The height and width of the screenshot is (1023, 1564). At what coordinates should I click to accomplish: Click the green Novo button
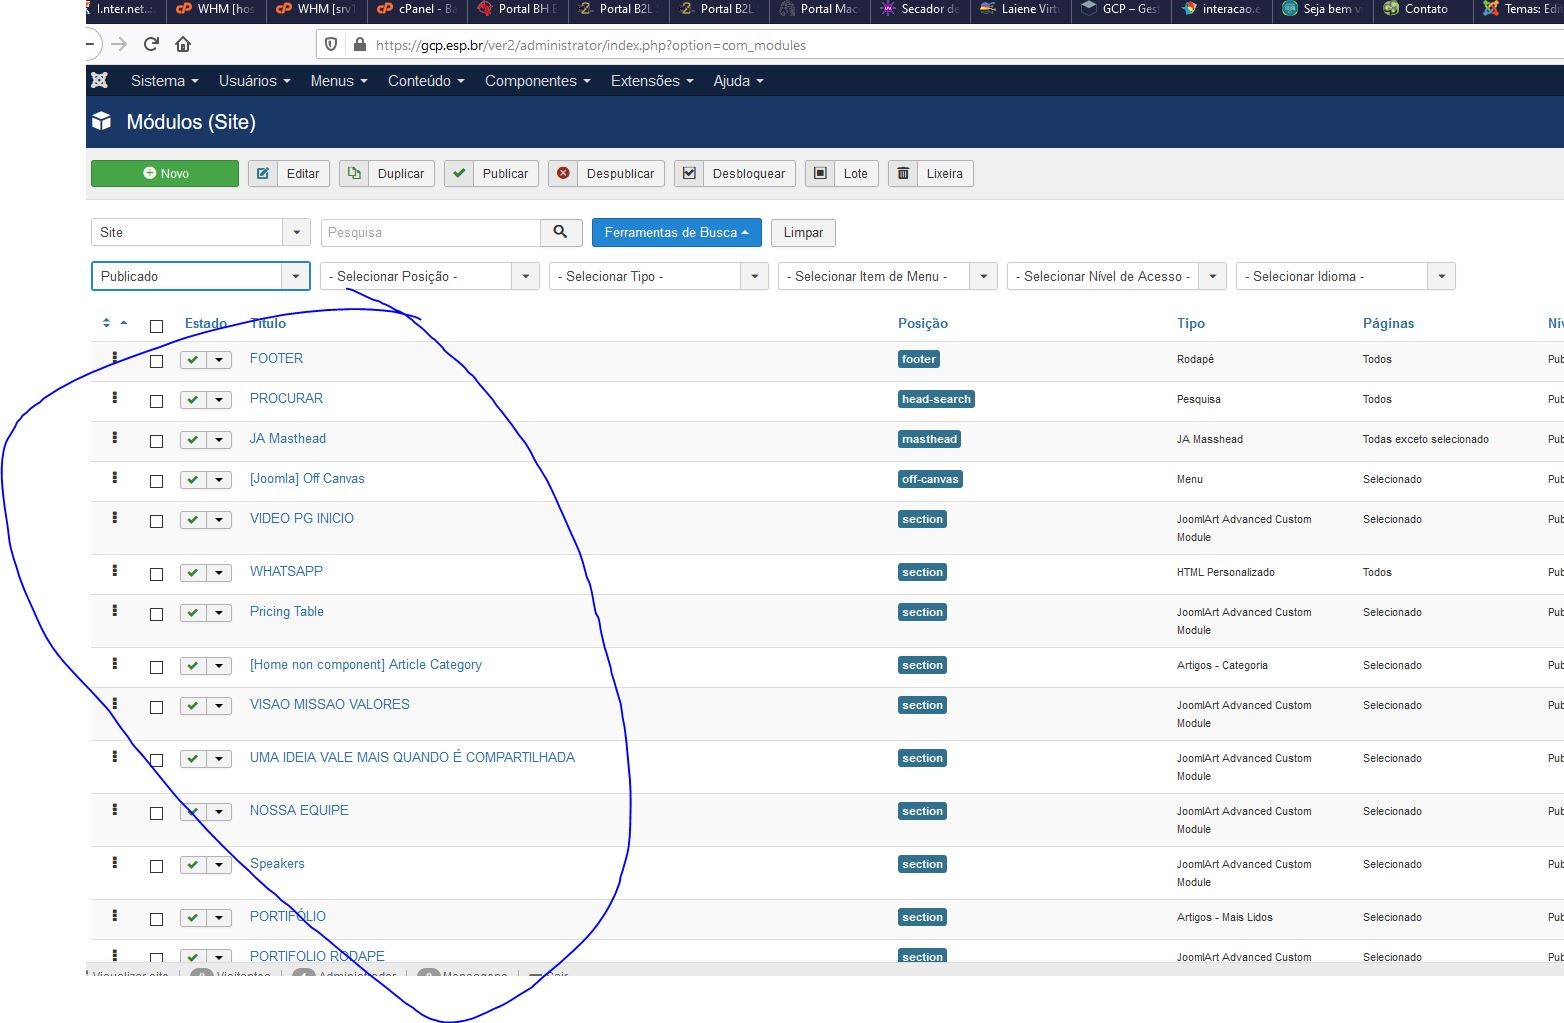[165, 173]
